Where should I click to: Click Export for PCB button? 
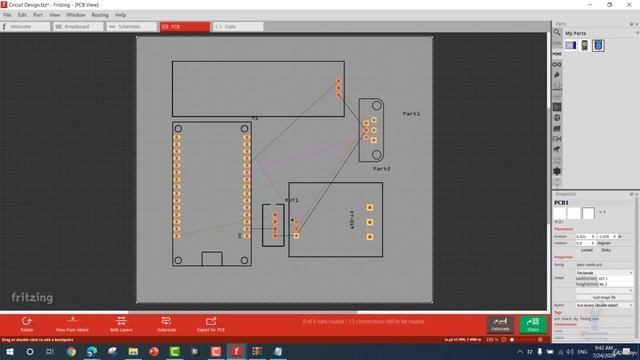(211, 324)
